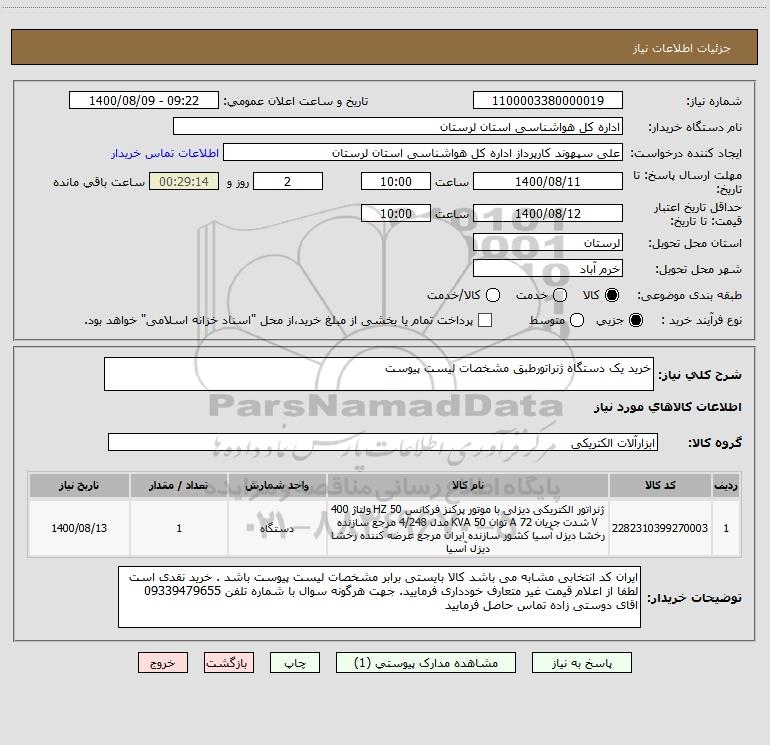Select the جزیی purchase type radio
The height and width of the screenshot is (745, 770).
click(x=635, y=320)
